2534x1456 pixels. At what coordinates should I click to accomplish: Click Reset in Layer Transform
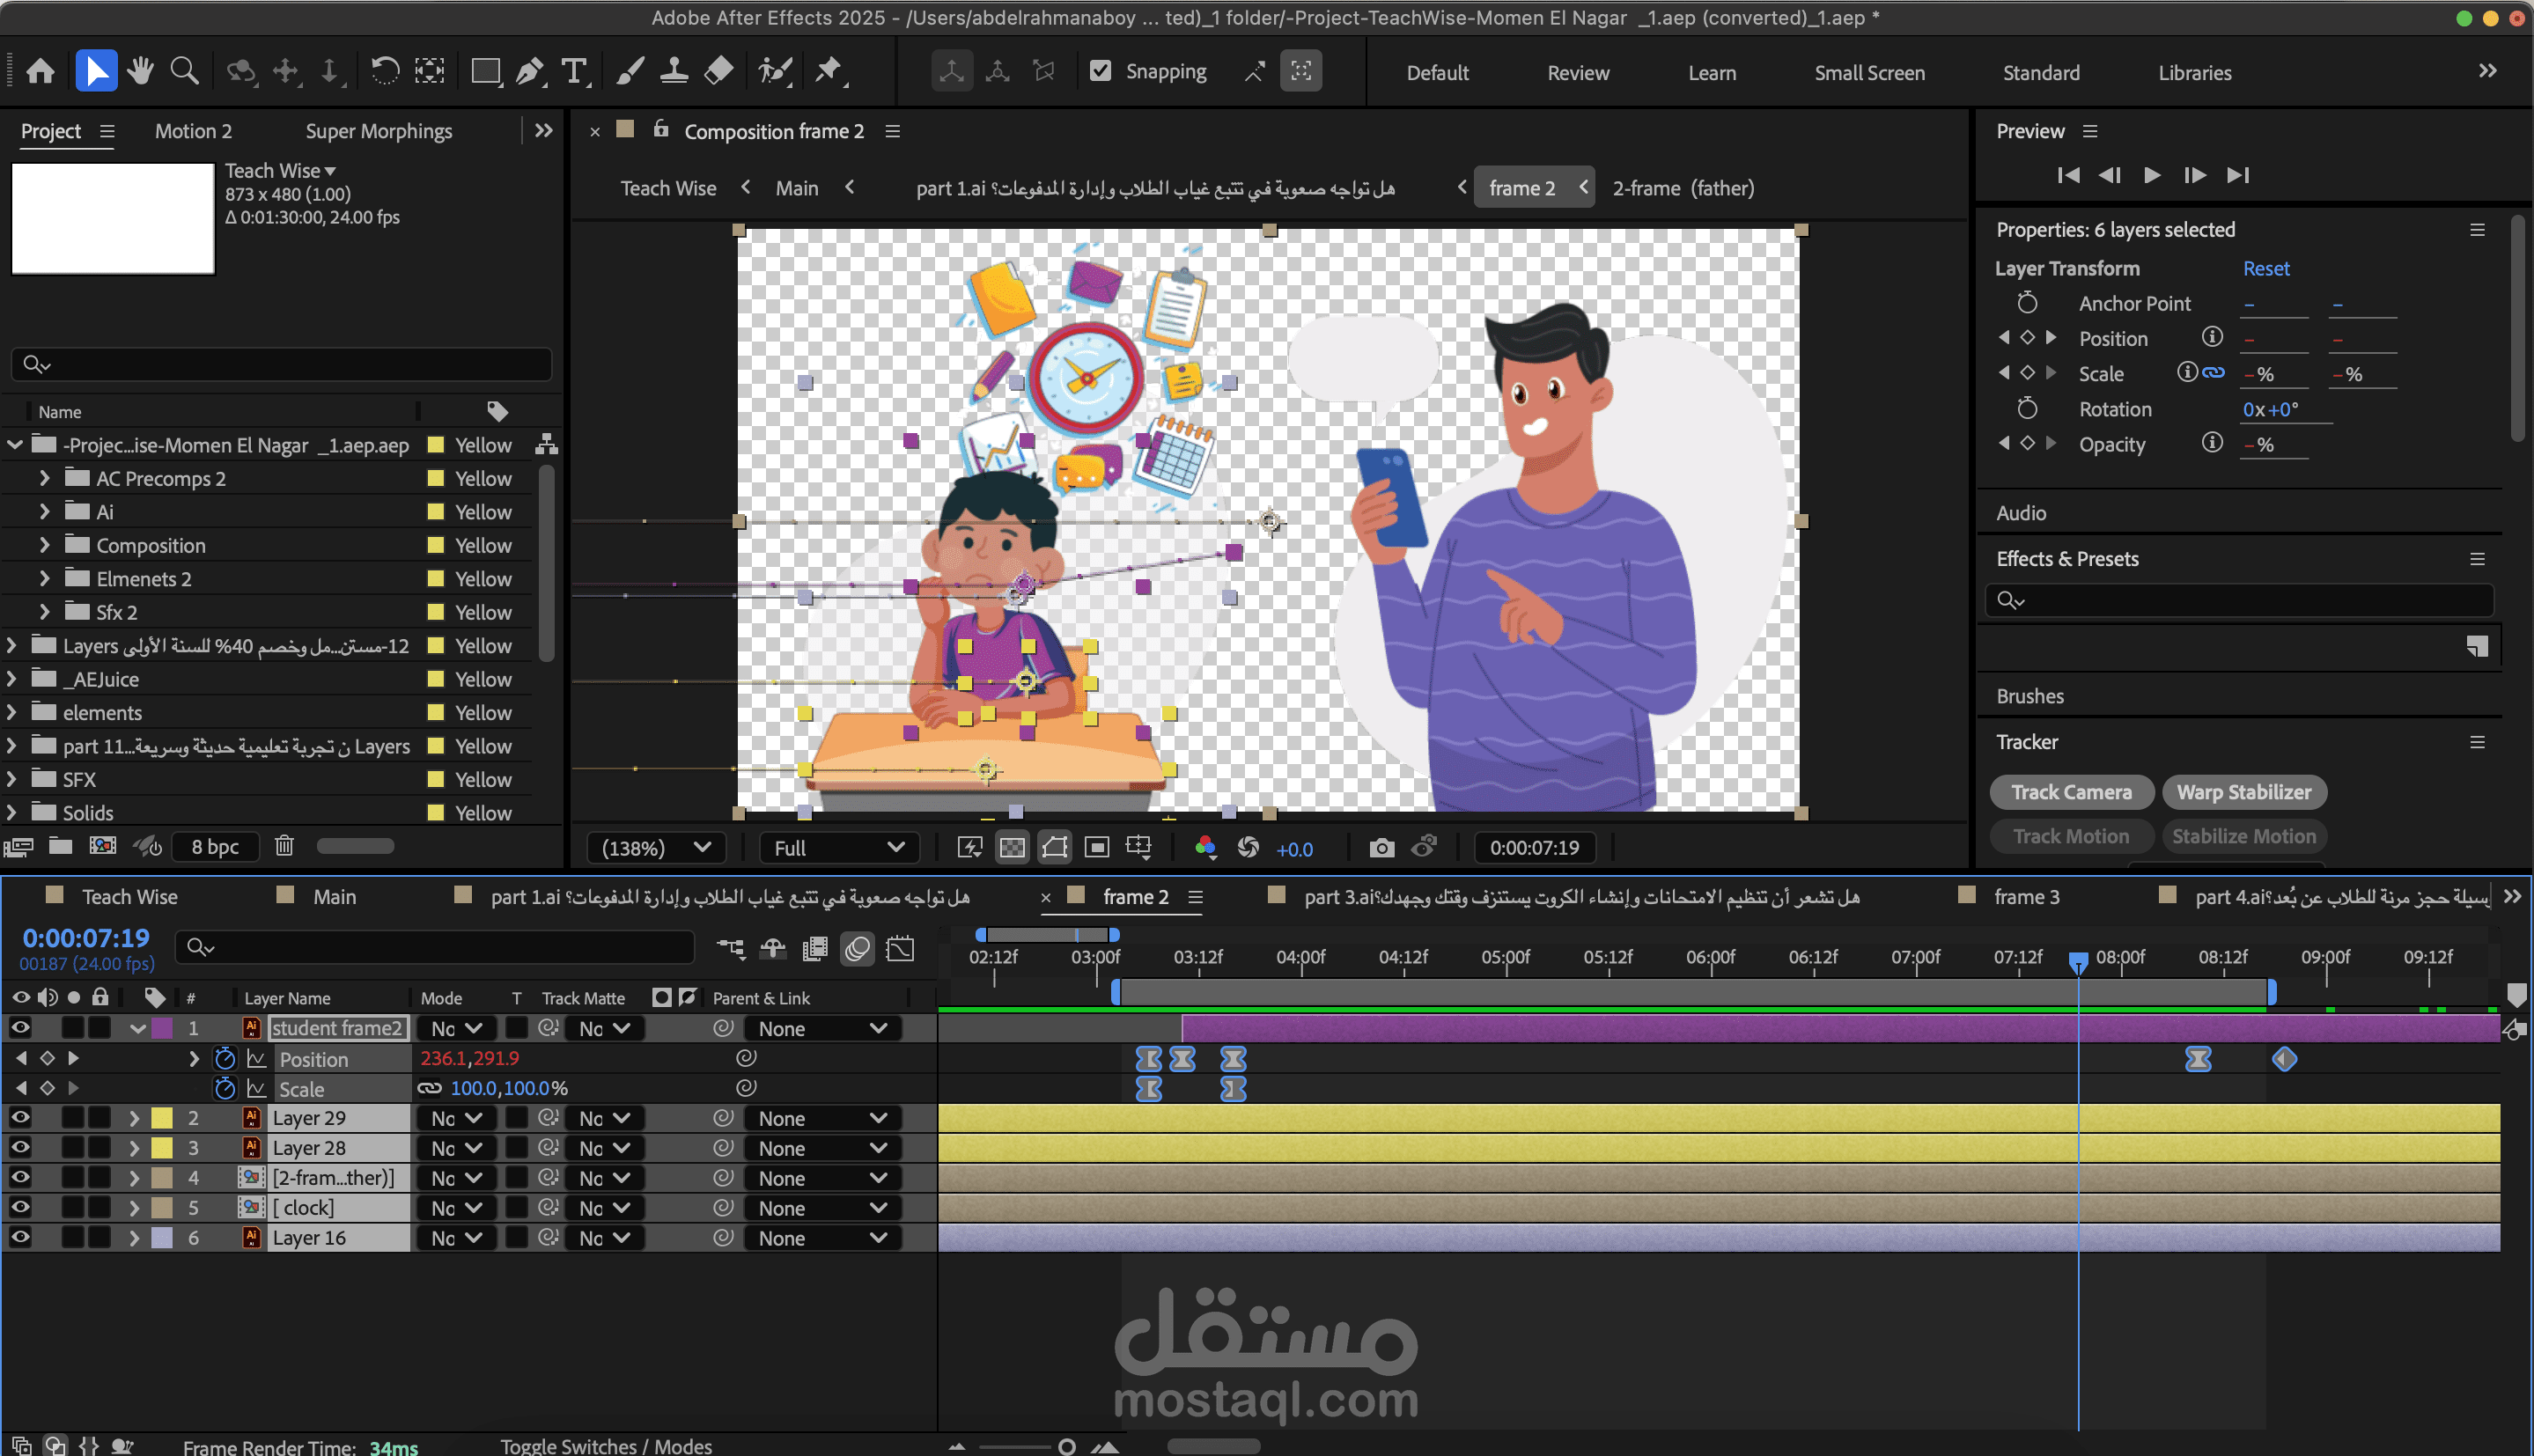2265,268
